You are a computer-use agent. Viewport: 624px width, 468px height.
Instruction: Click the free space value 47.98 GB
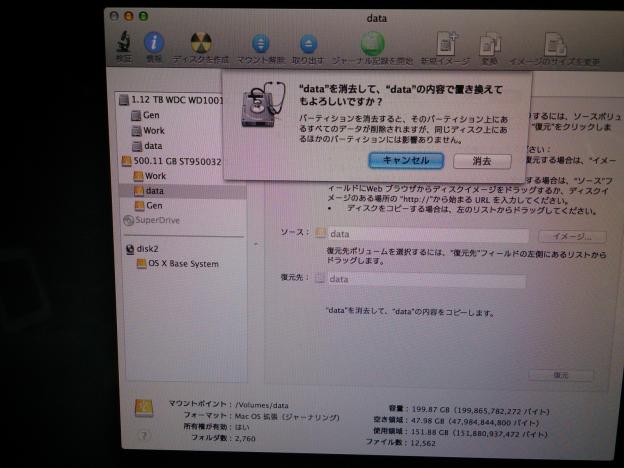[427, 421]
